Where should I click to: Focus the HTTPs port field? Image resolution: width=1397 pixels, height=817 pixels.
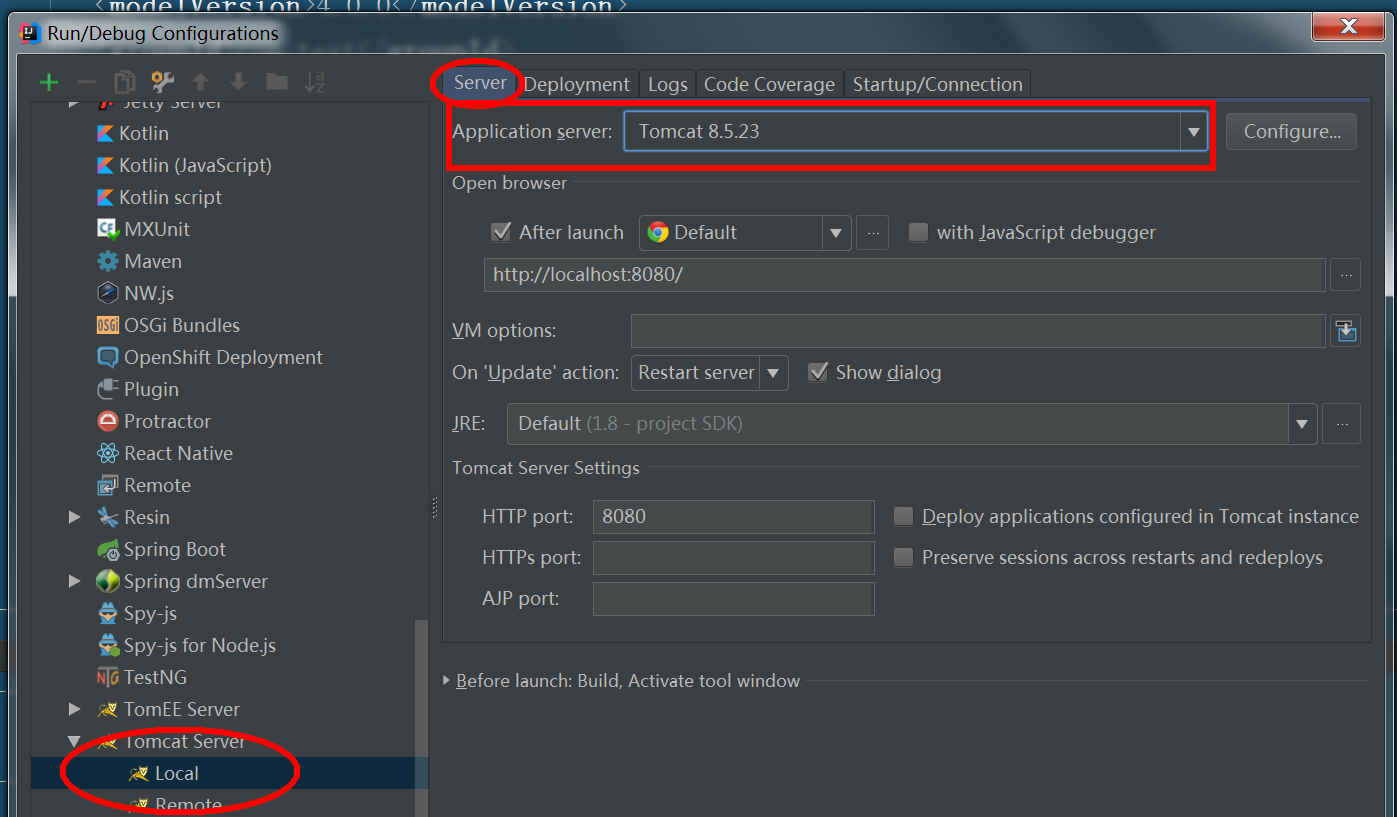point(733,558)
